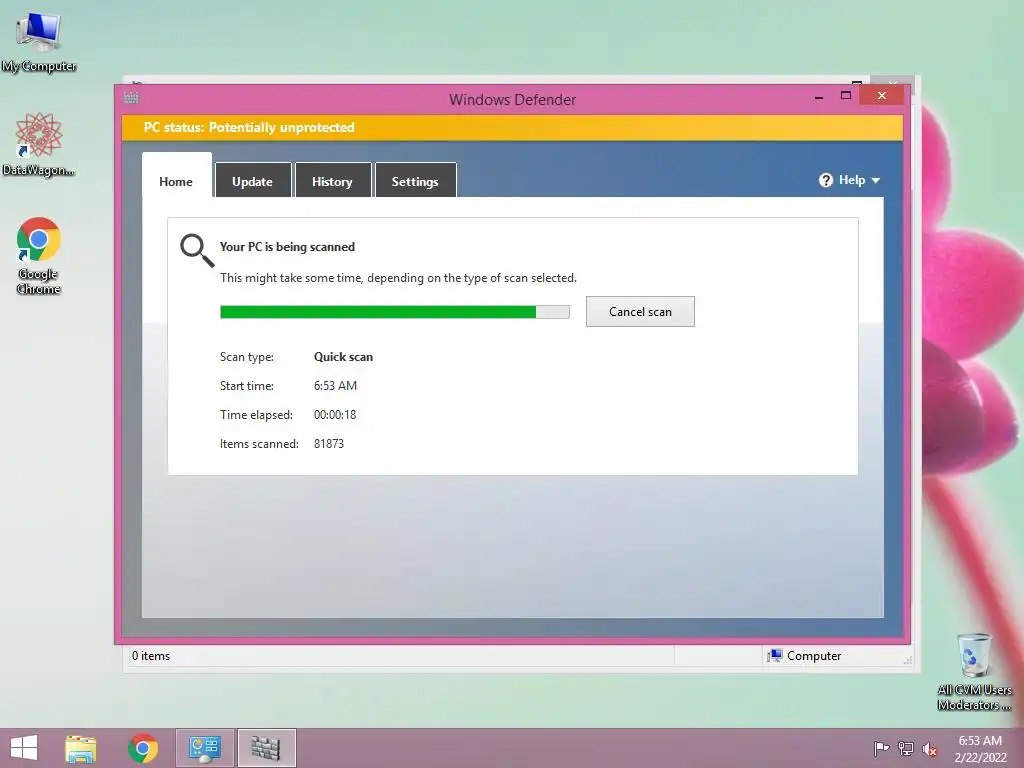This screenshot has height=768, width=1024.
Task: Click the PC status unprotected banner
Action: (512, 127)
